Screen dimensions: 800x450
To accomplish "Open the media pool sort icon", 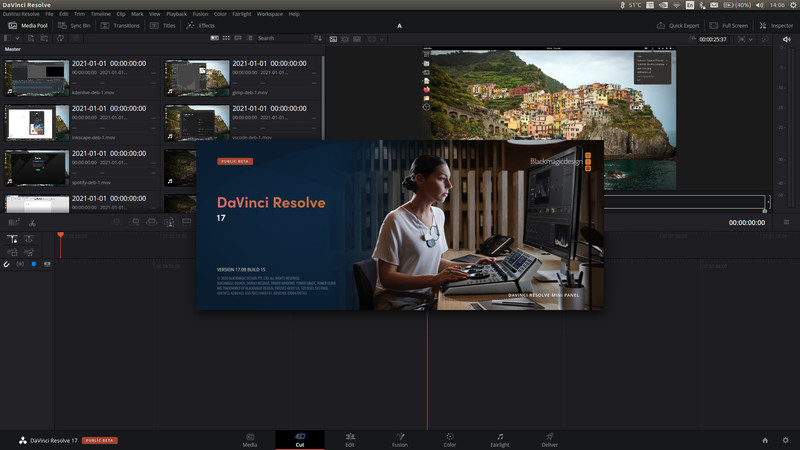I will [x=318, y=38].
